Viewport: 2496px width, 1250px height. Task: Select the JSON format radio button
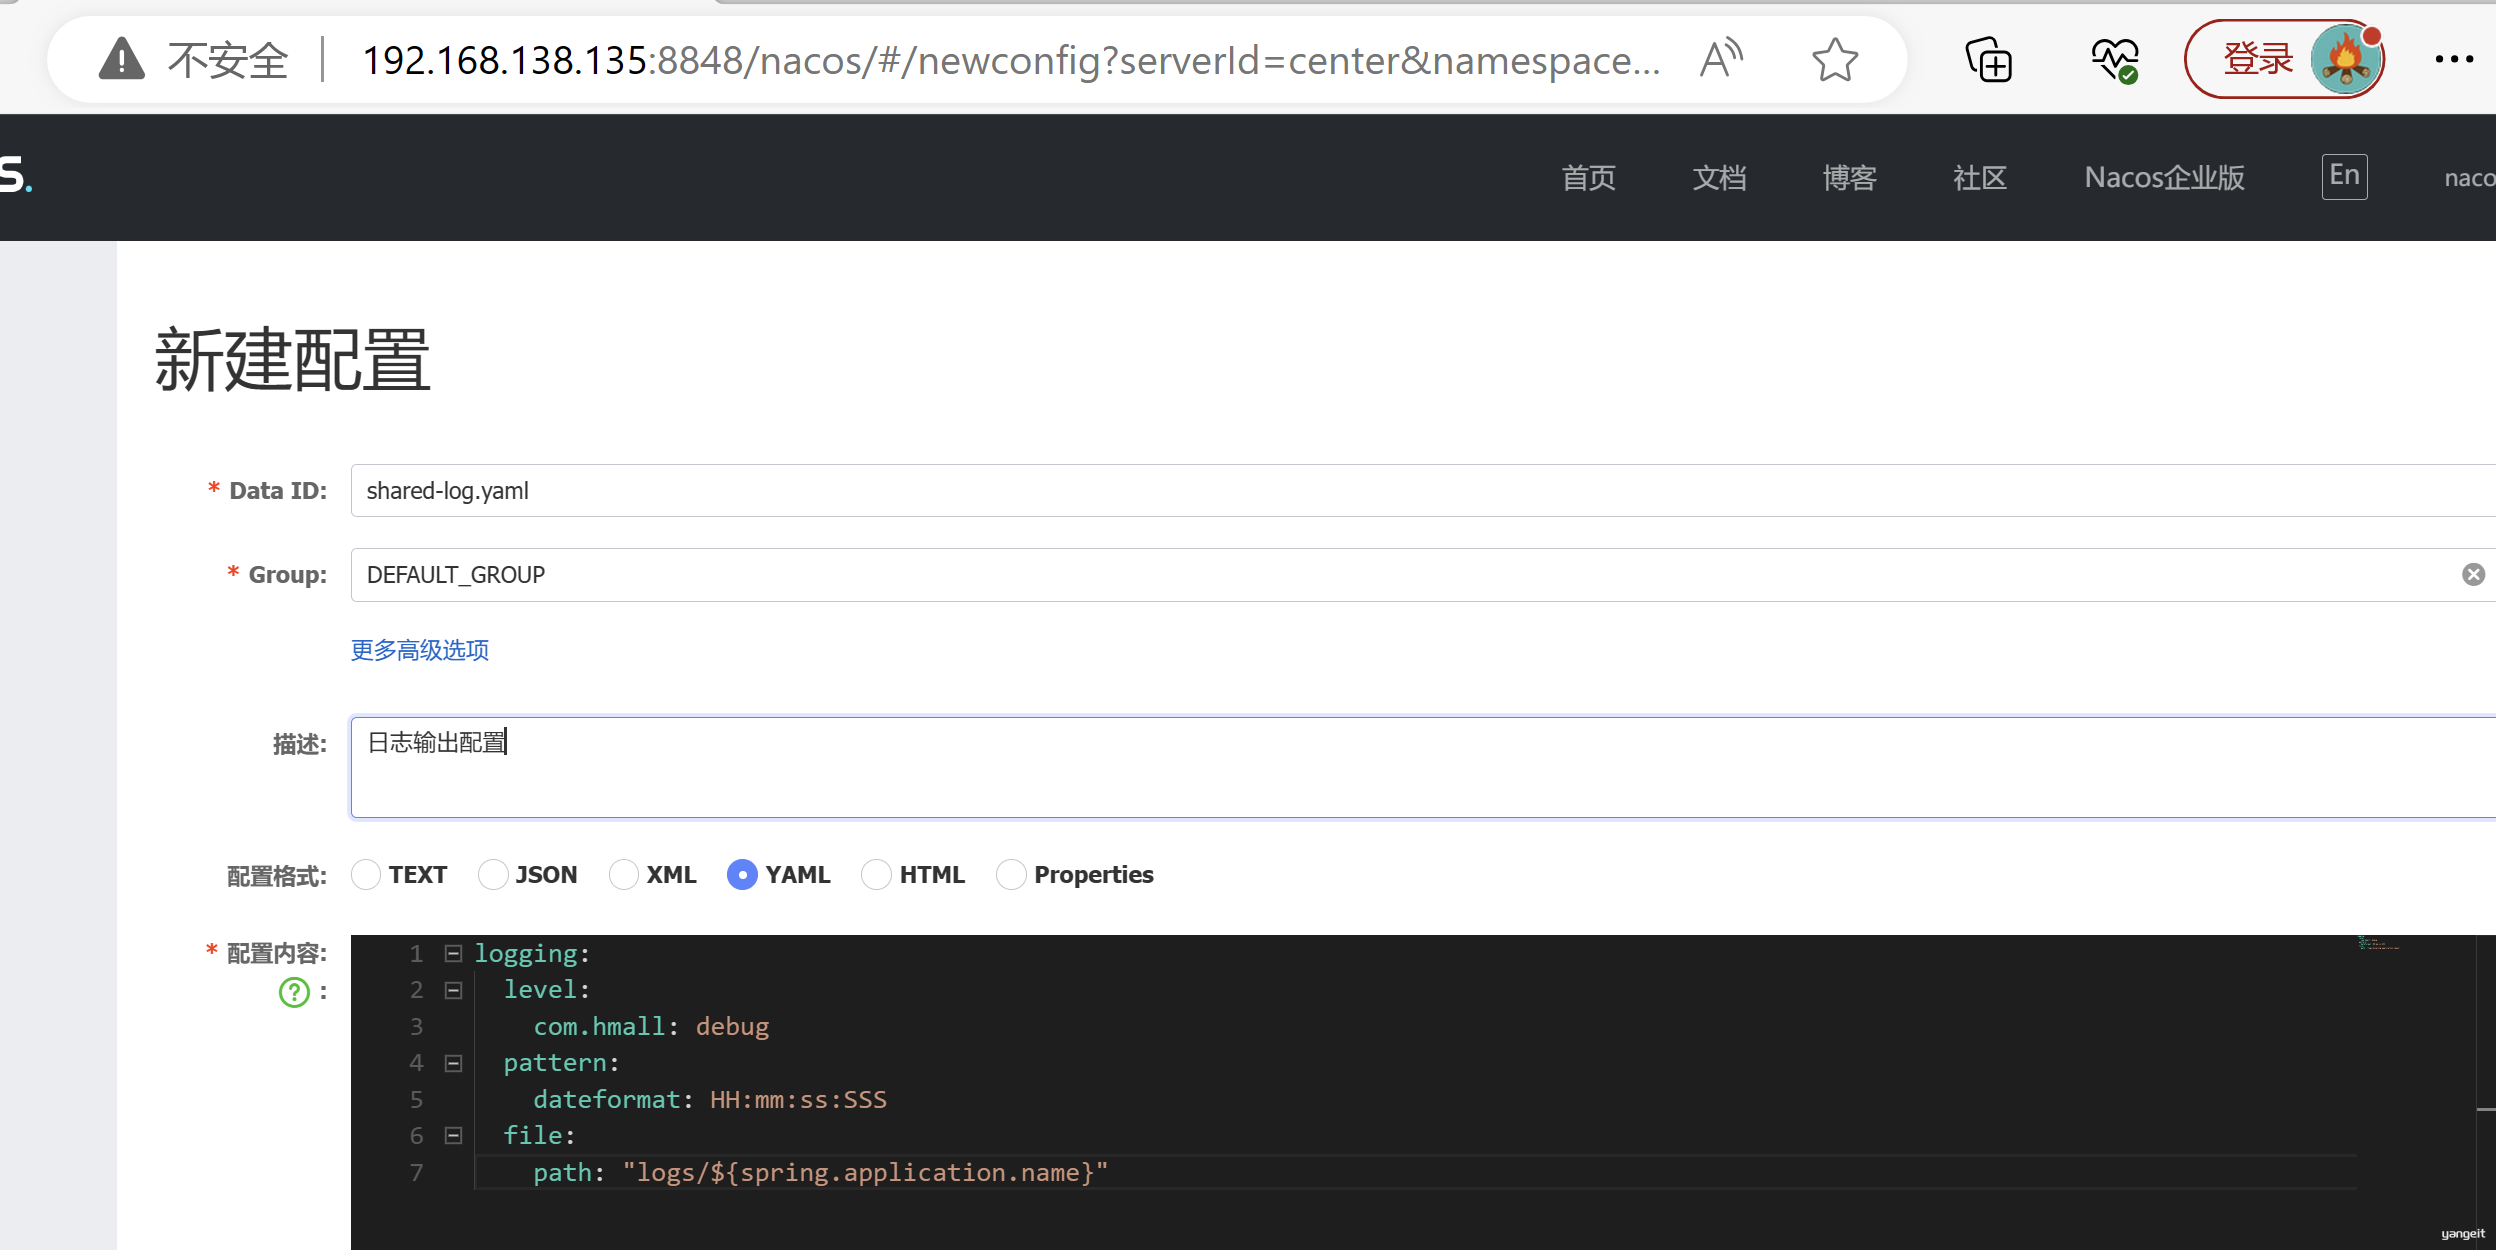(493, 874)
